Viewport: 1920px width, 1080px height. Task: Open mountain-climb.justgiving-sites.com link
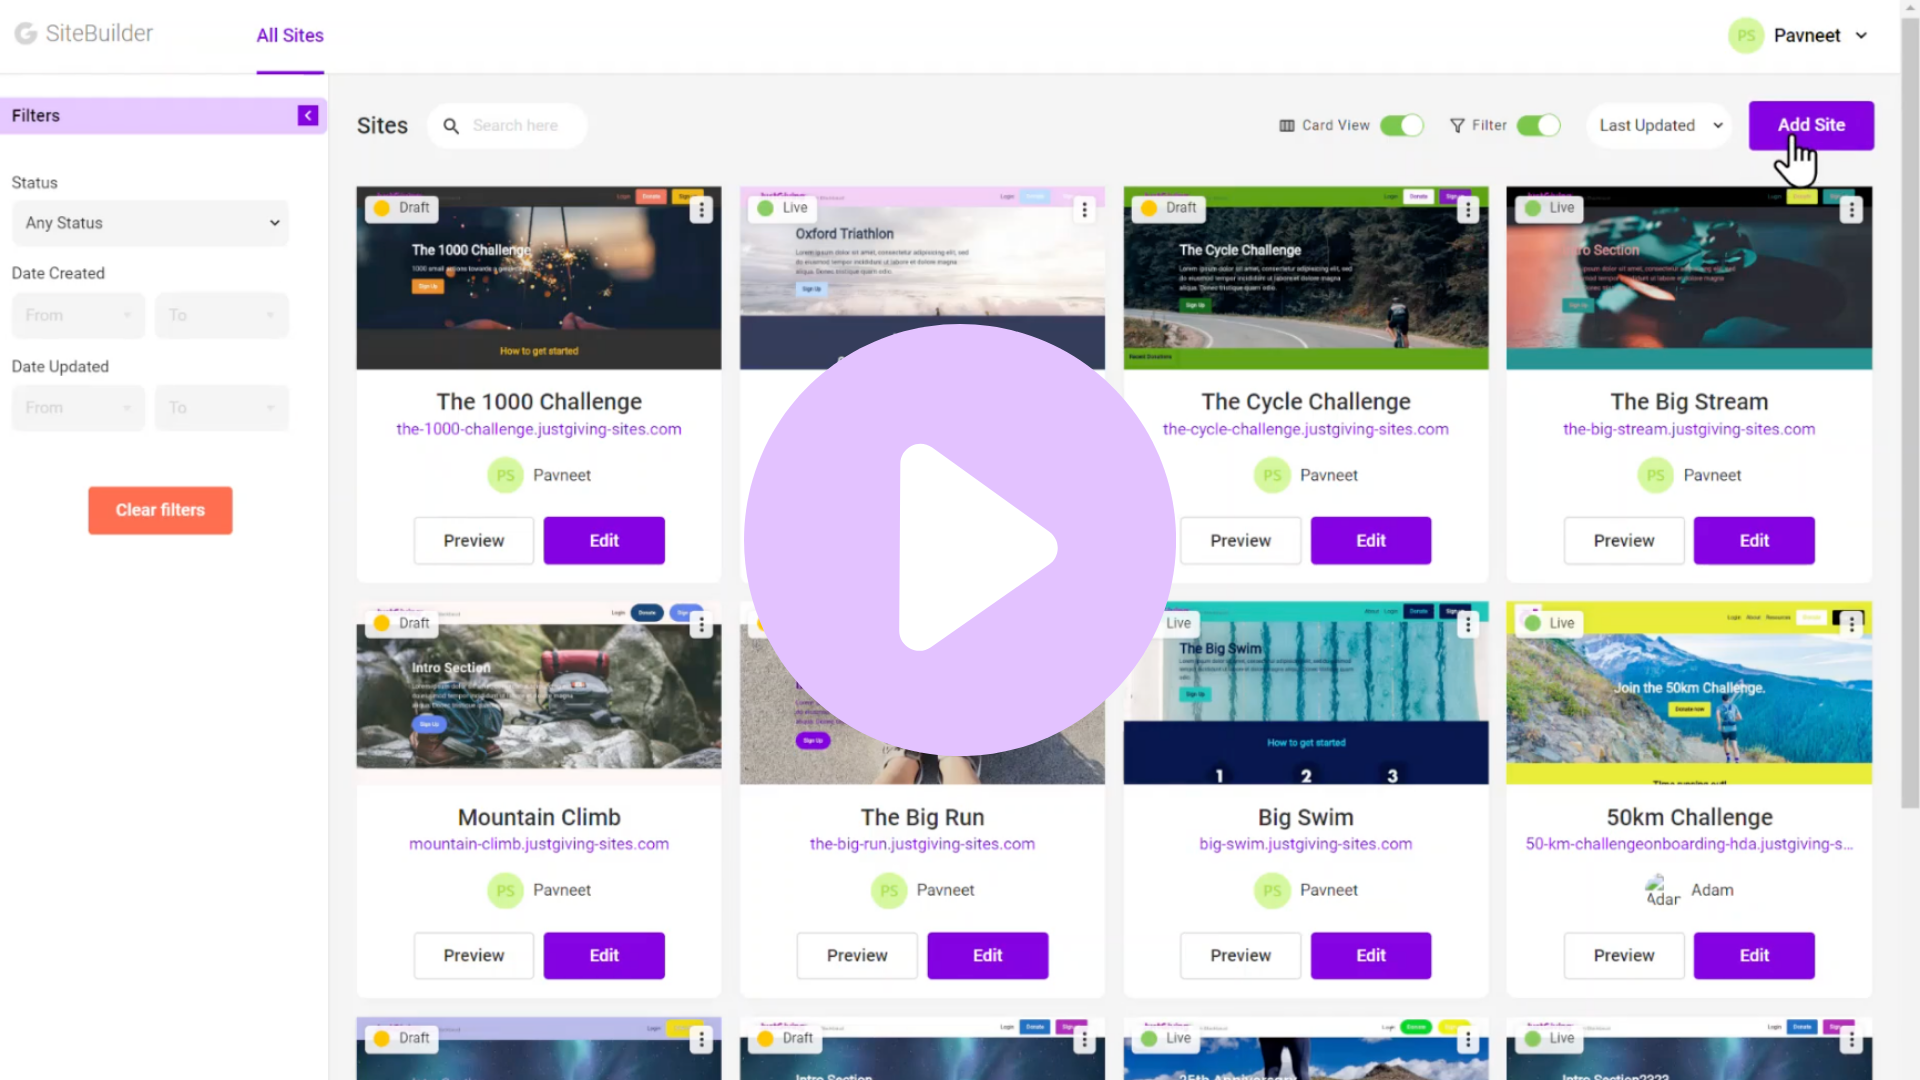[x=539, y=844]
